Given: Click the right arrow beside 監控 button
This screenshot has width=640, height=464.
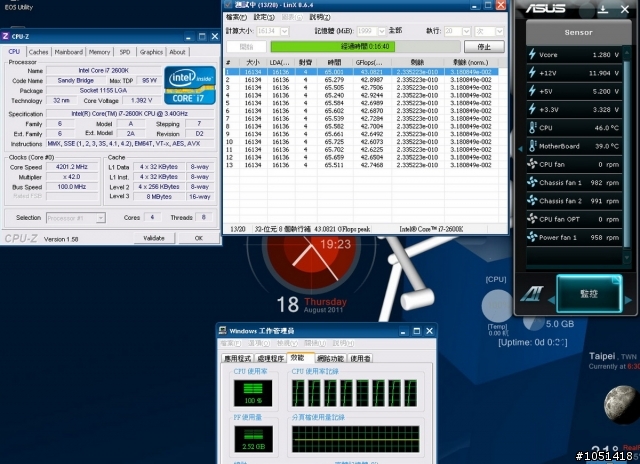Looking at the screenshot, I should coord(628,300).
